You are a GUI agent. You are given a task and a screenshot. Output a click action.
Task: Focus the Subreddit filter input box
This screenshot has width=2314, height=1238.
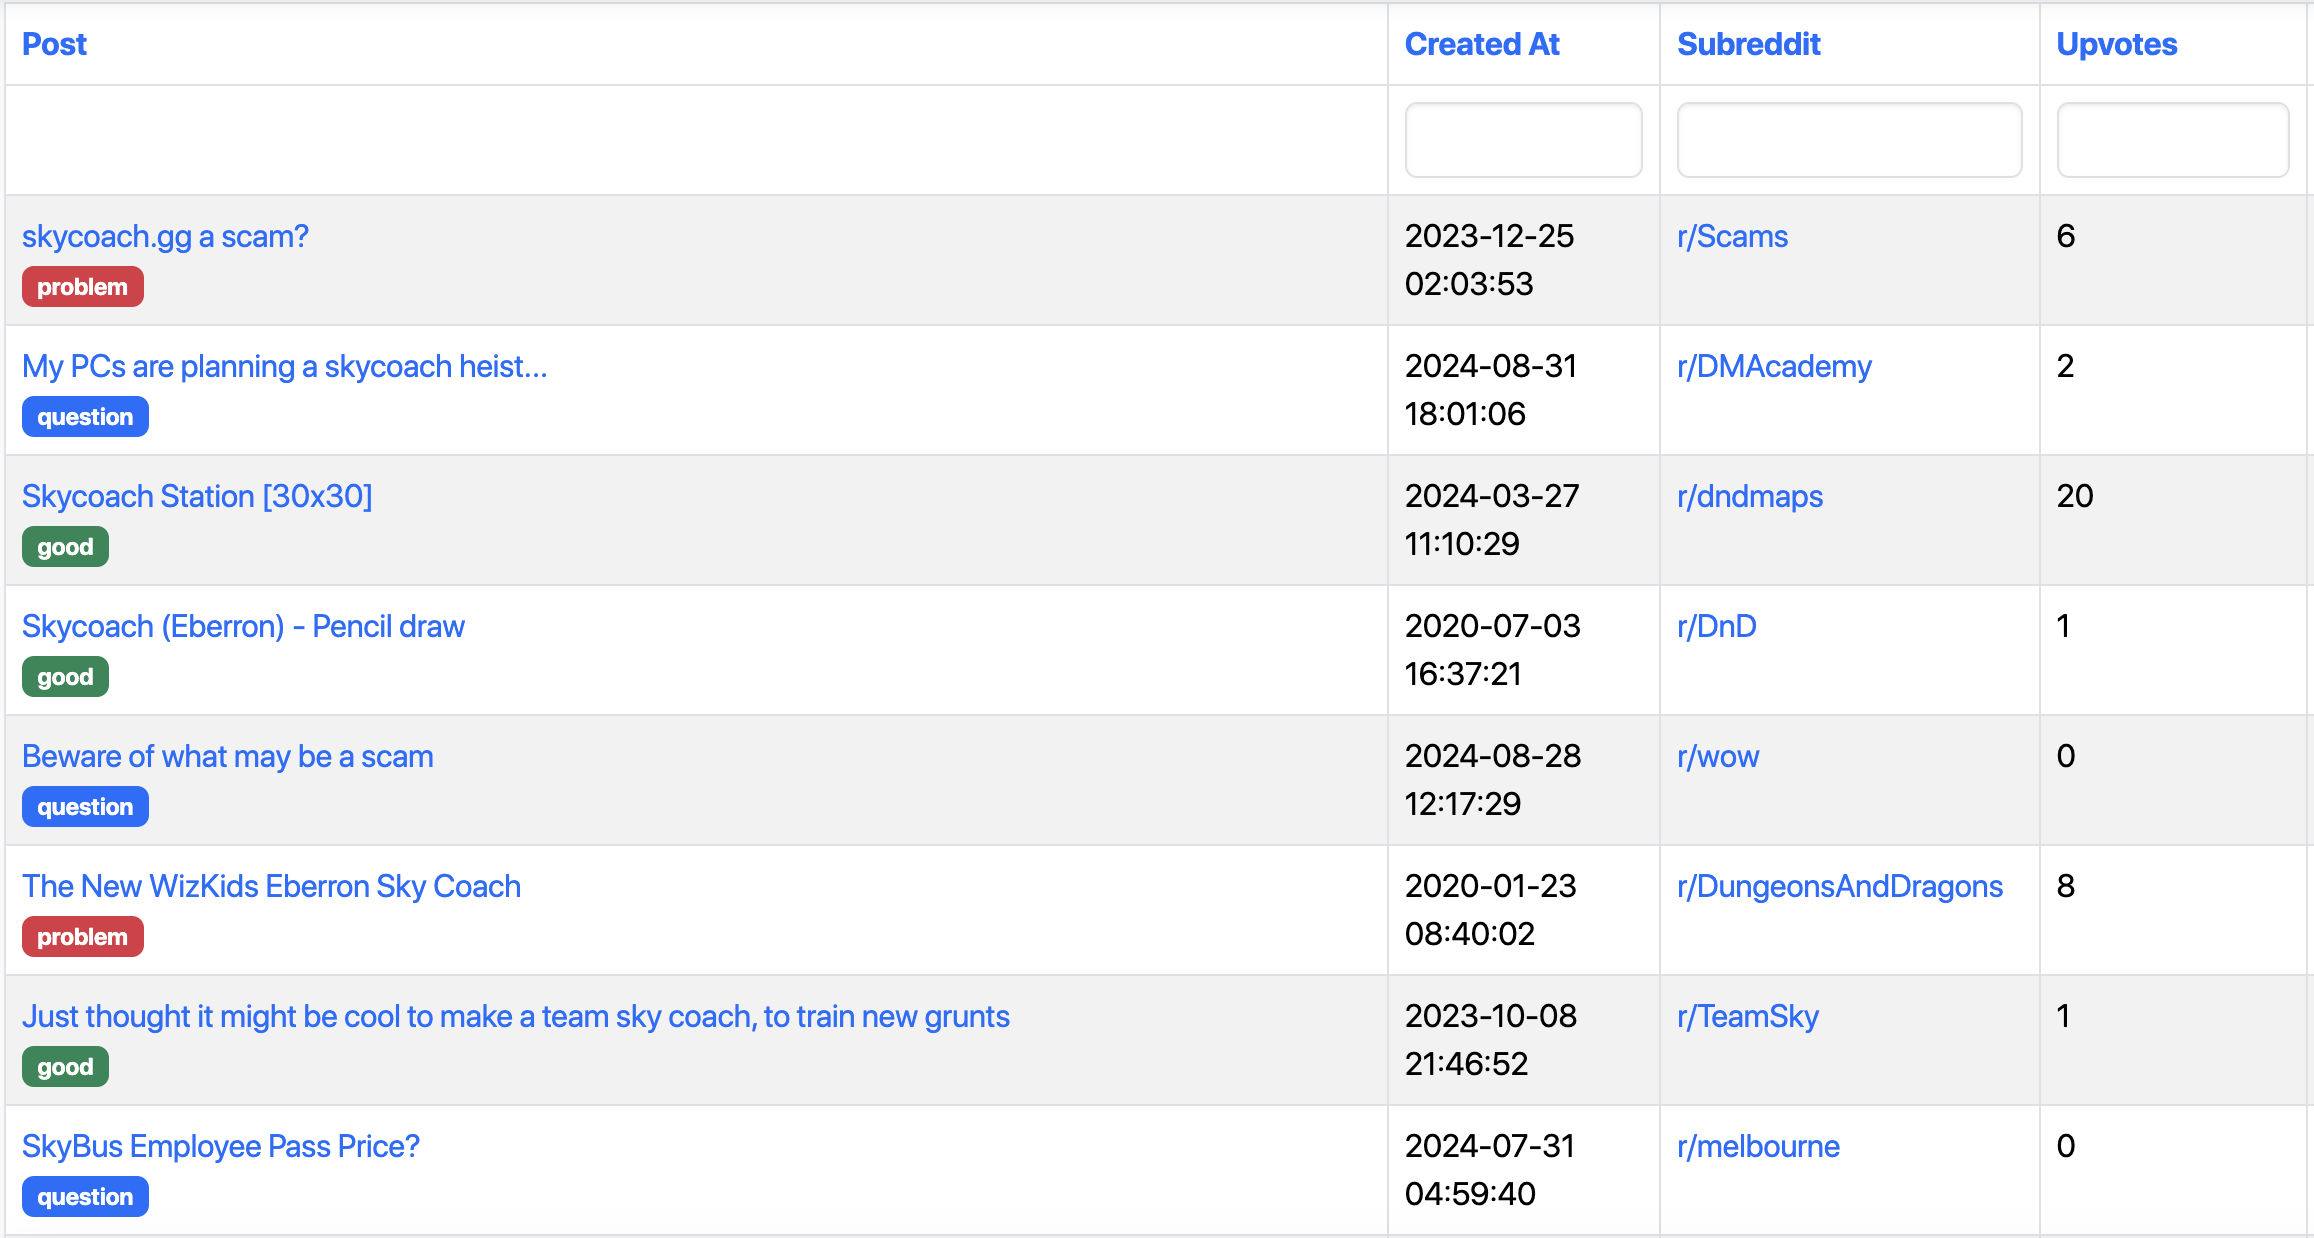[1848, 140]
